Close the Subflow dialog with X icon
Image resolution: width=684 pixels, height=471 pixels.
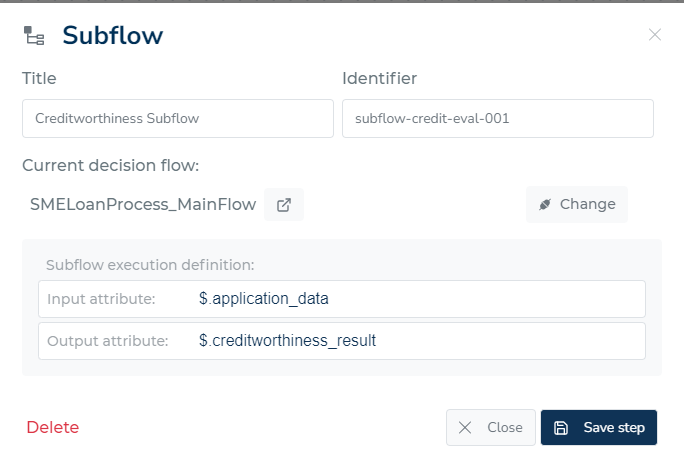tap(654, 35)
